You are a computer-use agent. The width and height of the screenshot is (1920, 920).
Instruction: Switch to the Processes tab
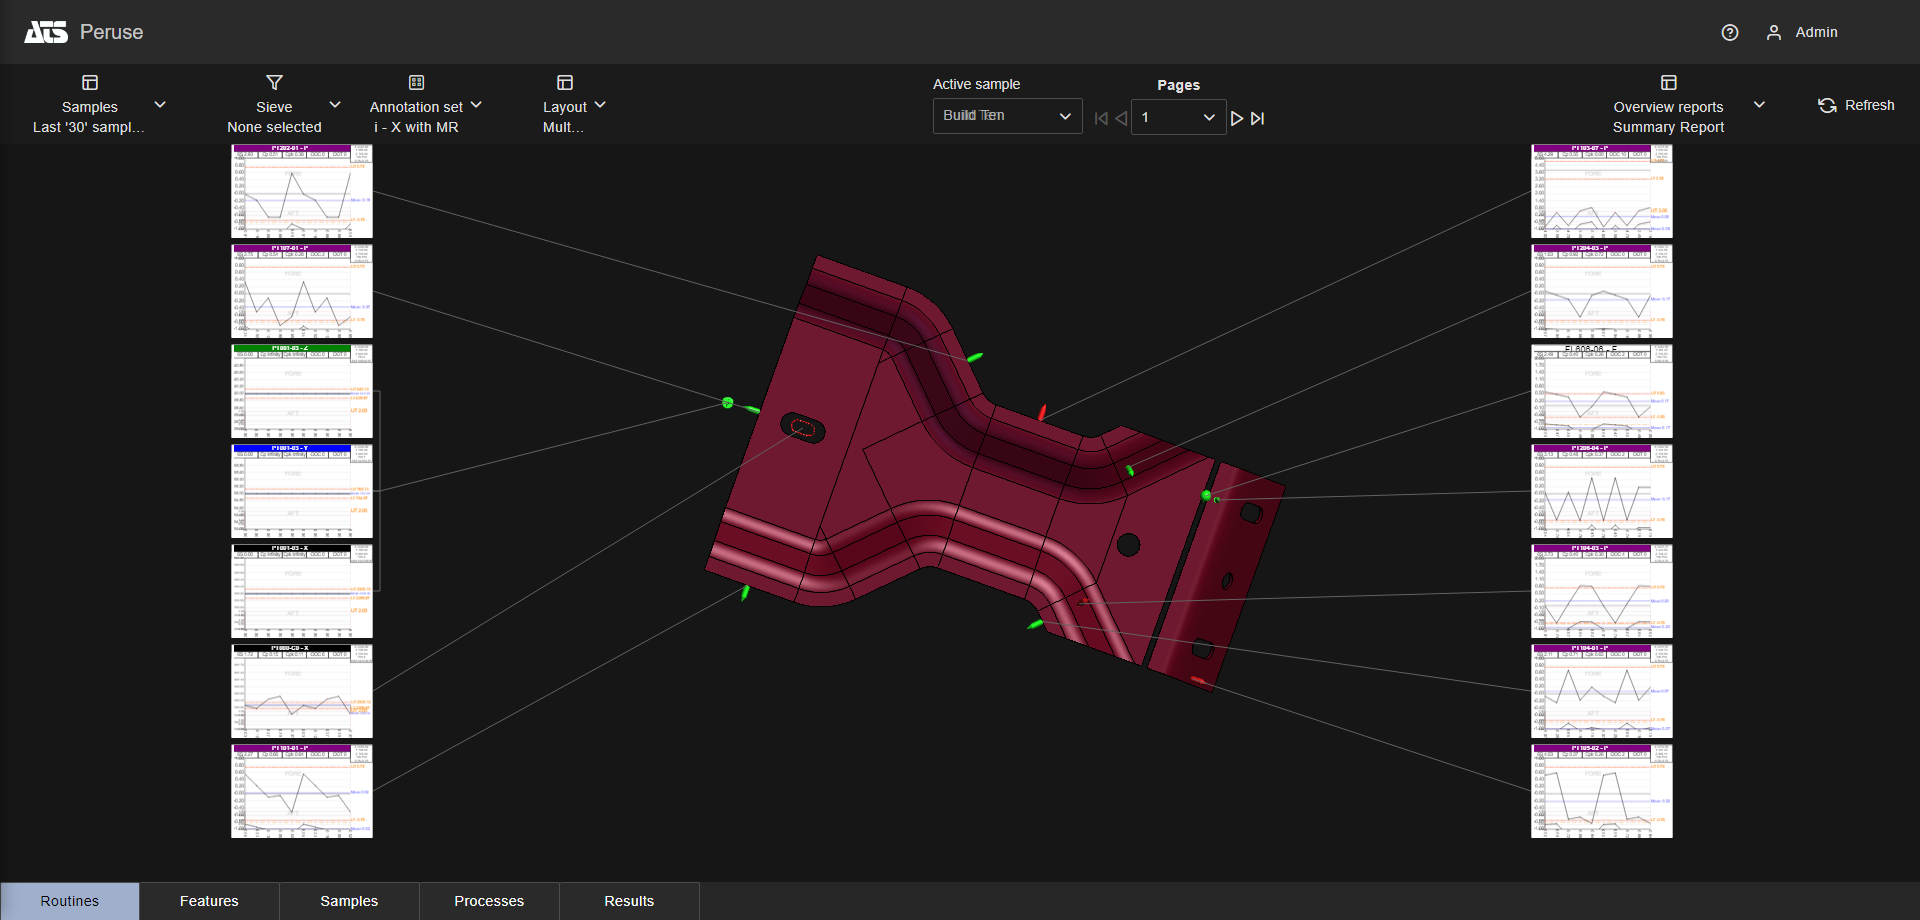click(489, 901)
